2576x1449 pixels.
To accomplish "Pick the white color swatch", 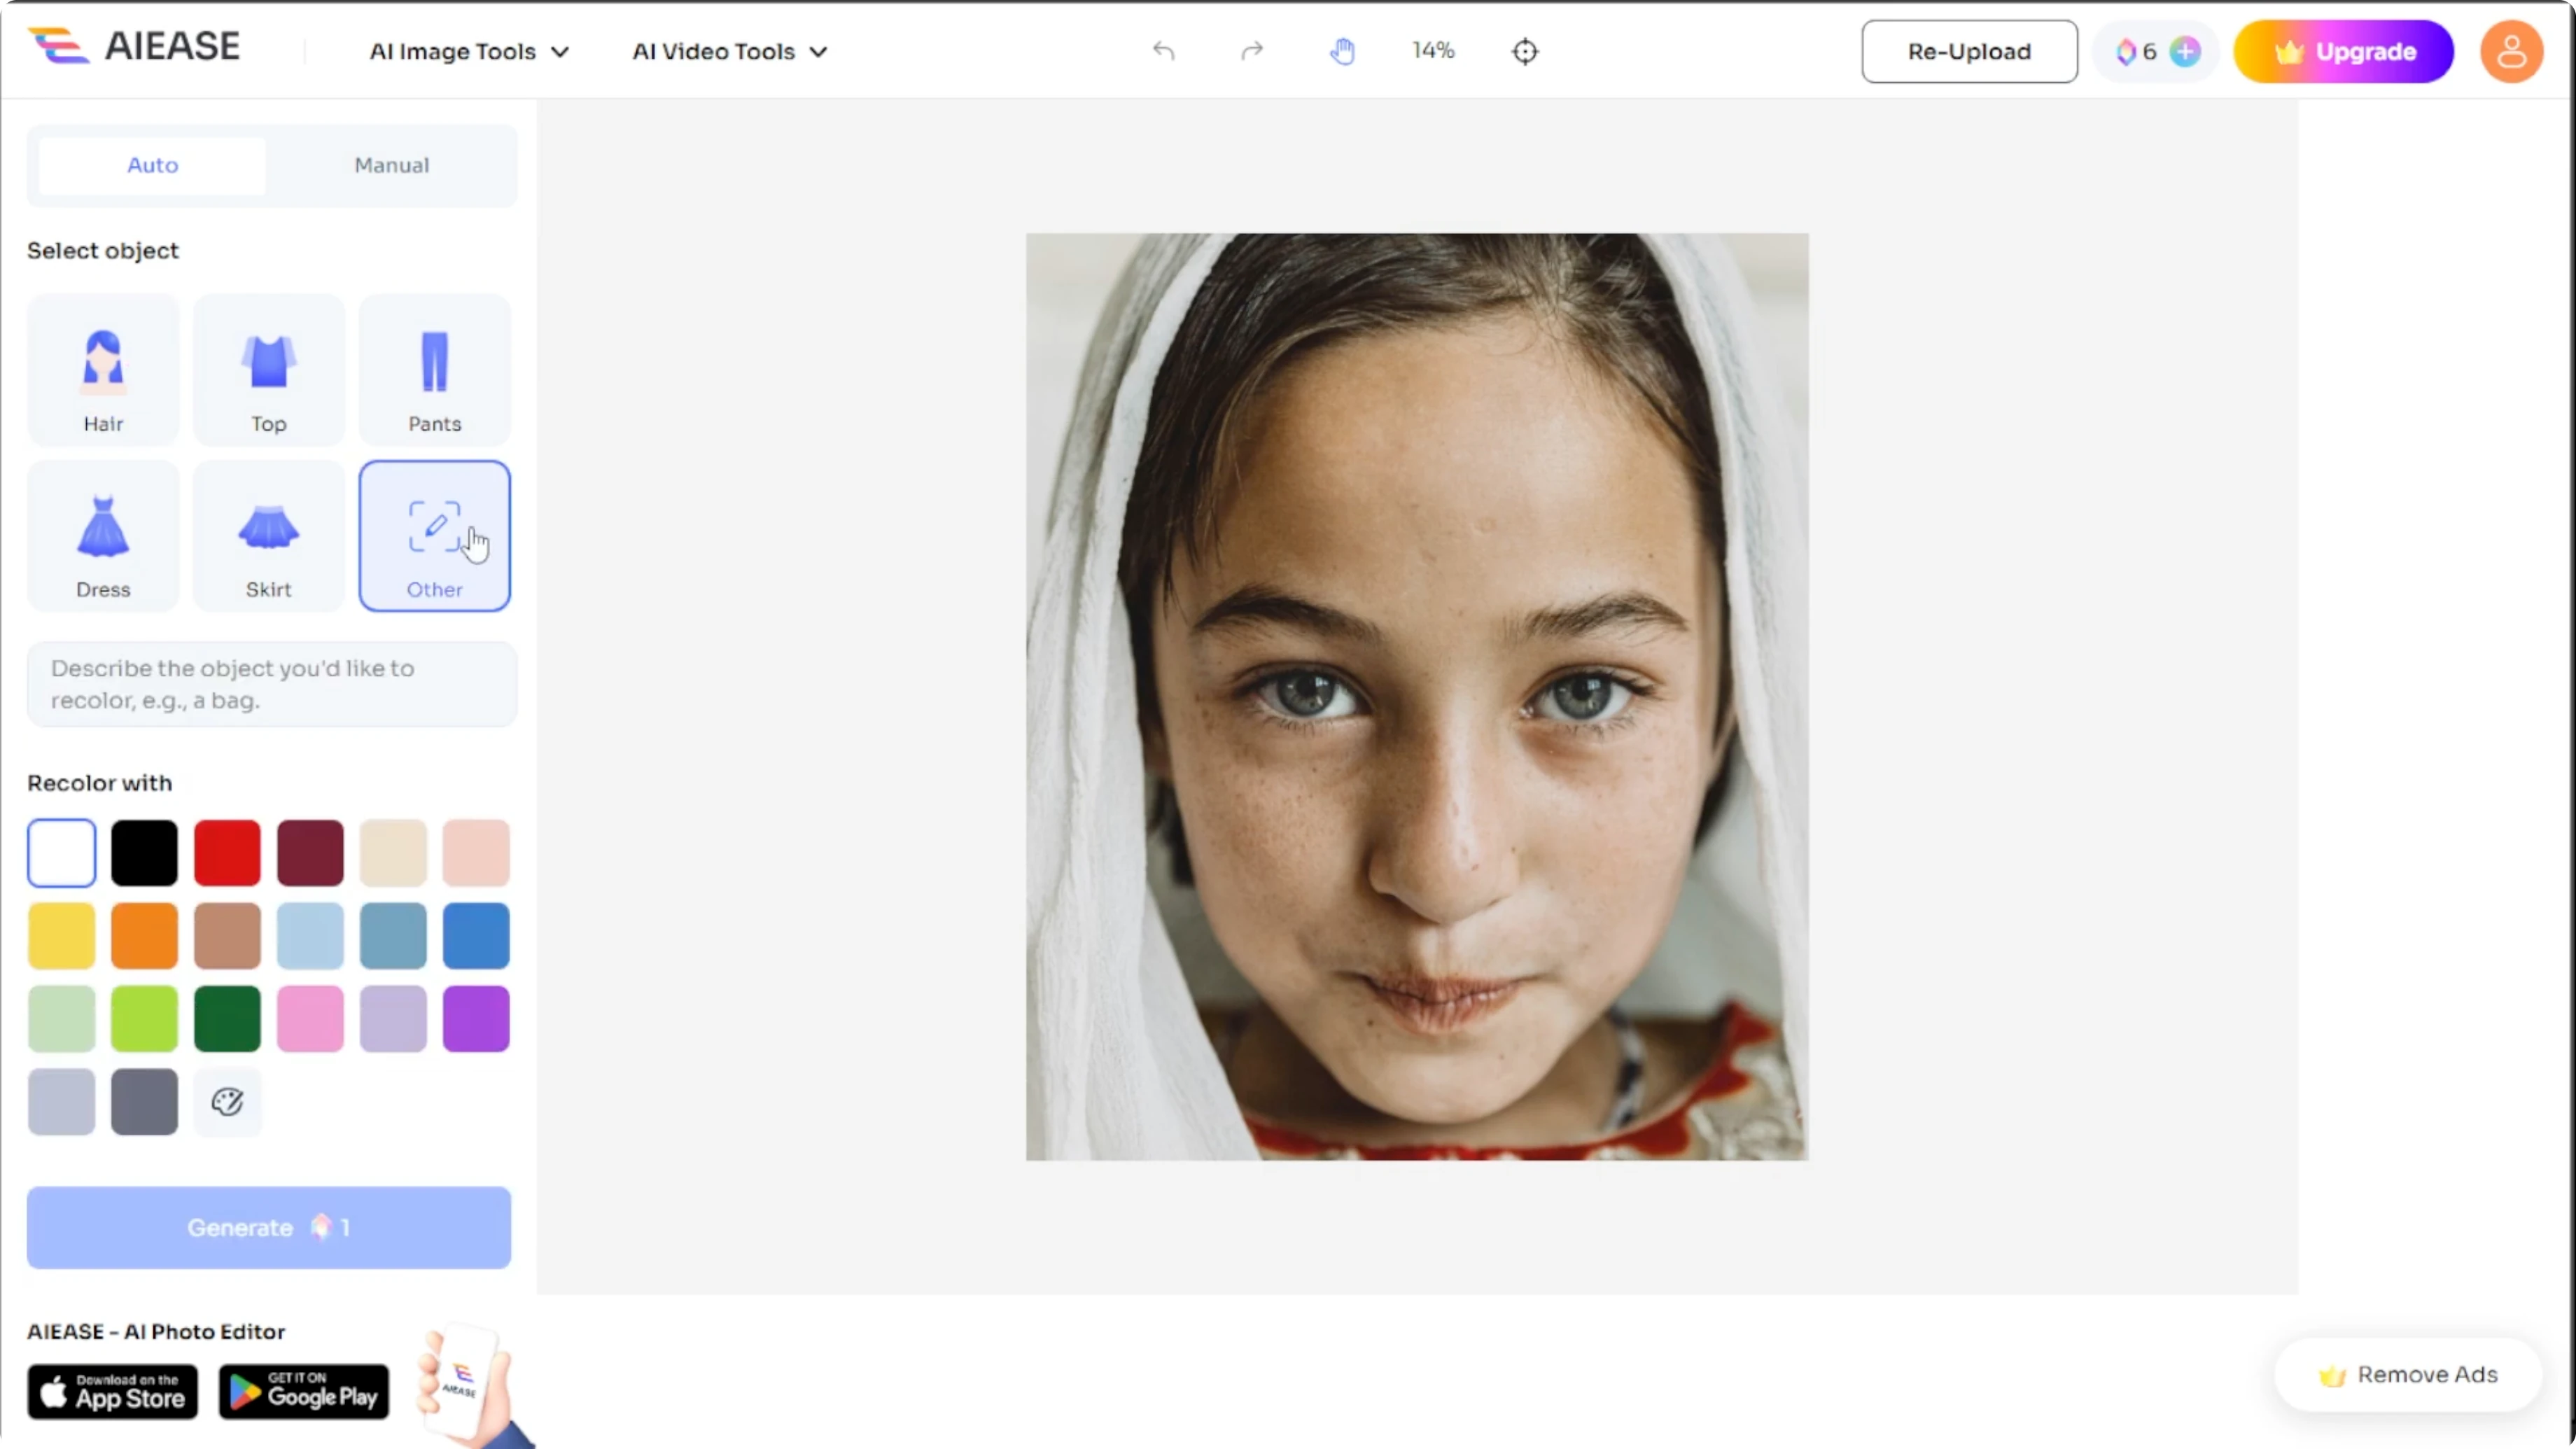I will 62,853.
